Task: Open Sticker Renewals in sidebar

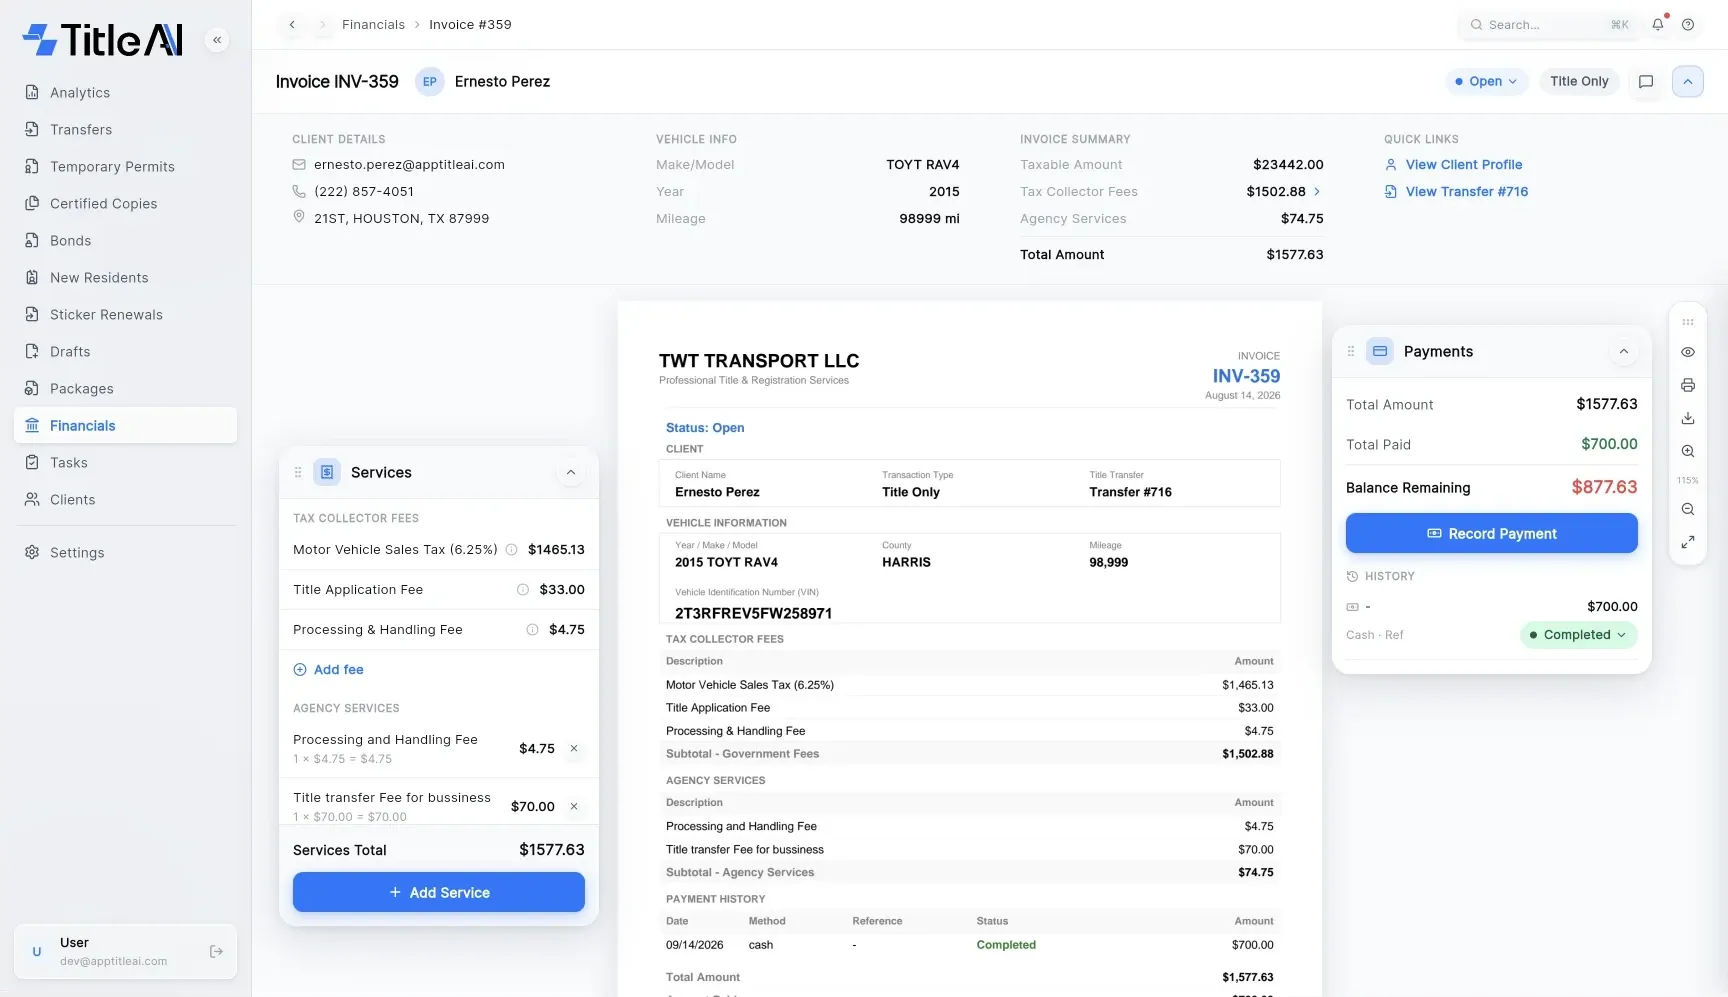Action: pyautogui.click(x=125, y=314)
